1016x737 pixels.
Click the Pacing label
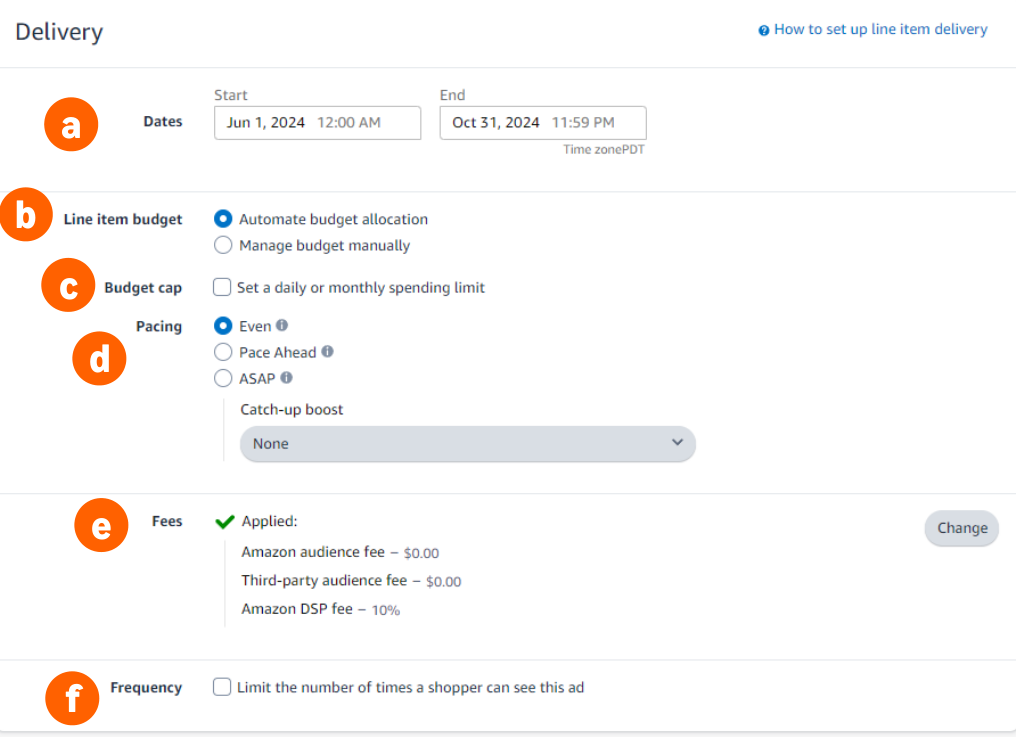159,326
